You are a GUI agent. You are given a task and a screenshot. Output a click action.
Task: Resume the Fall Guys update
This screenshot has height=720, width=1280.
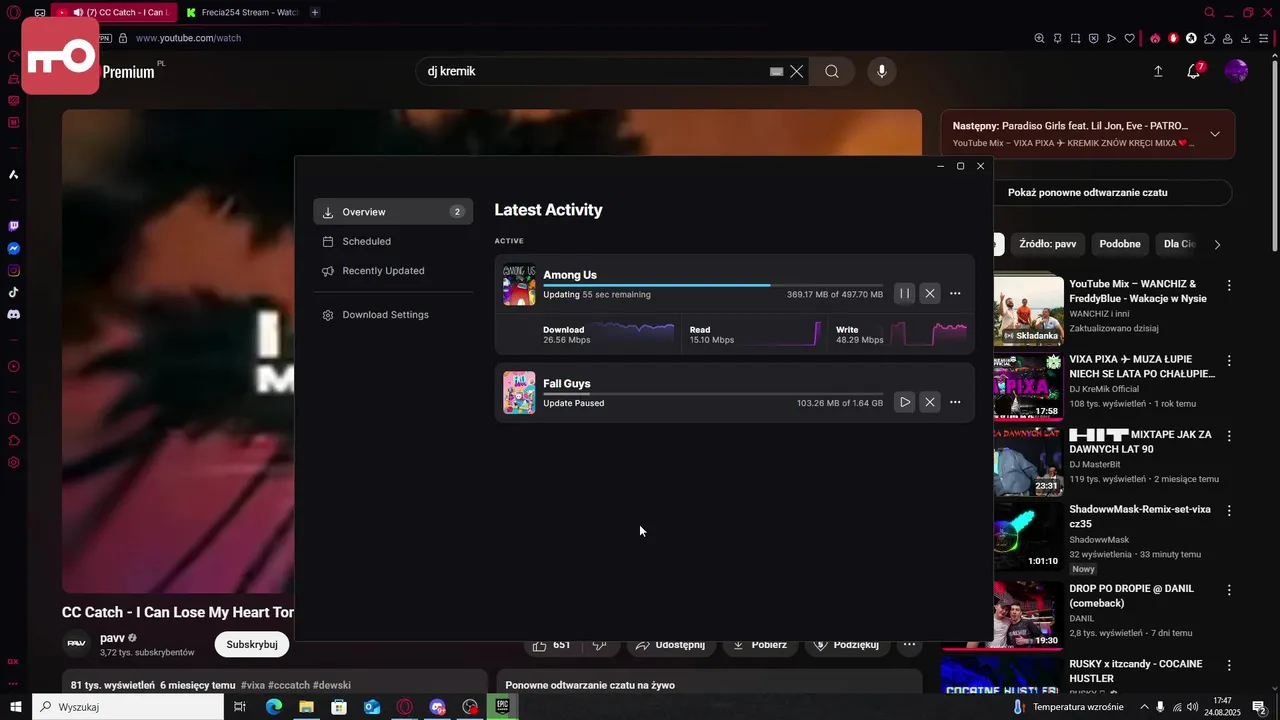point(904,402)
